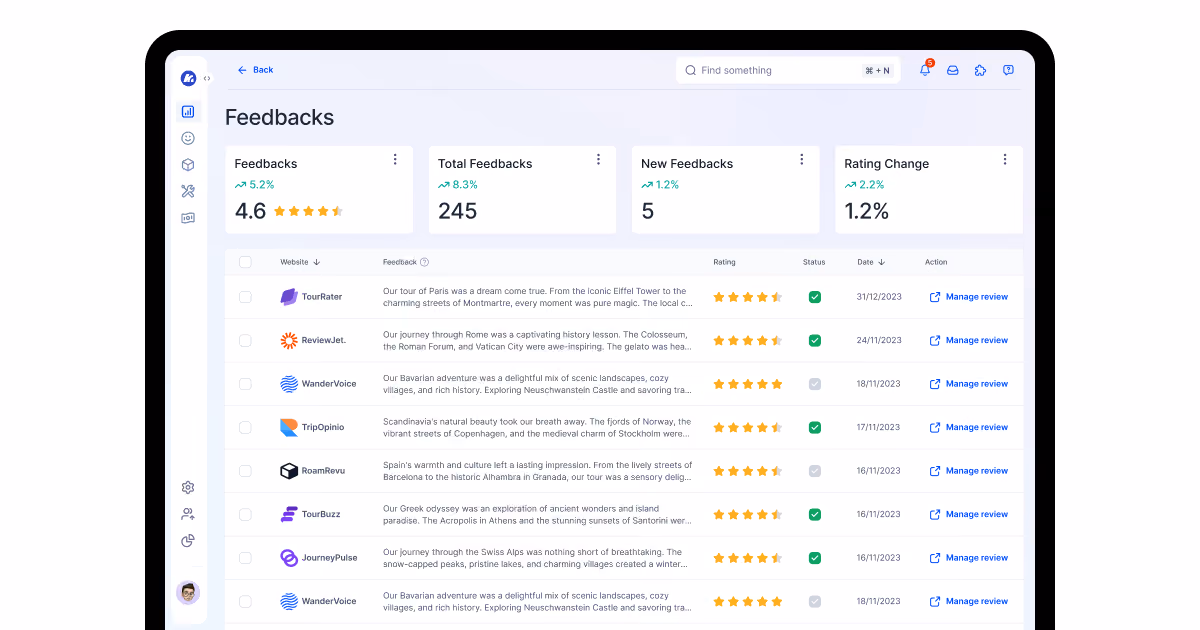The image size is (1200, 630).
Task: Open notifications bell icon
Action: tap(925, 70)
